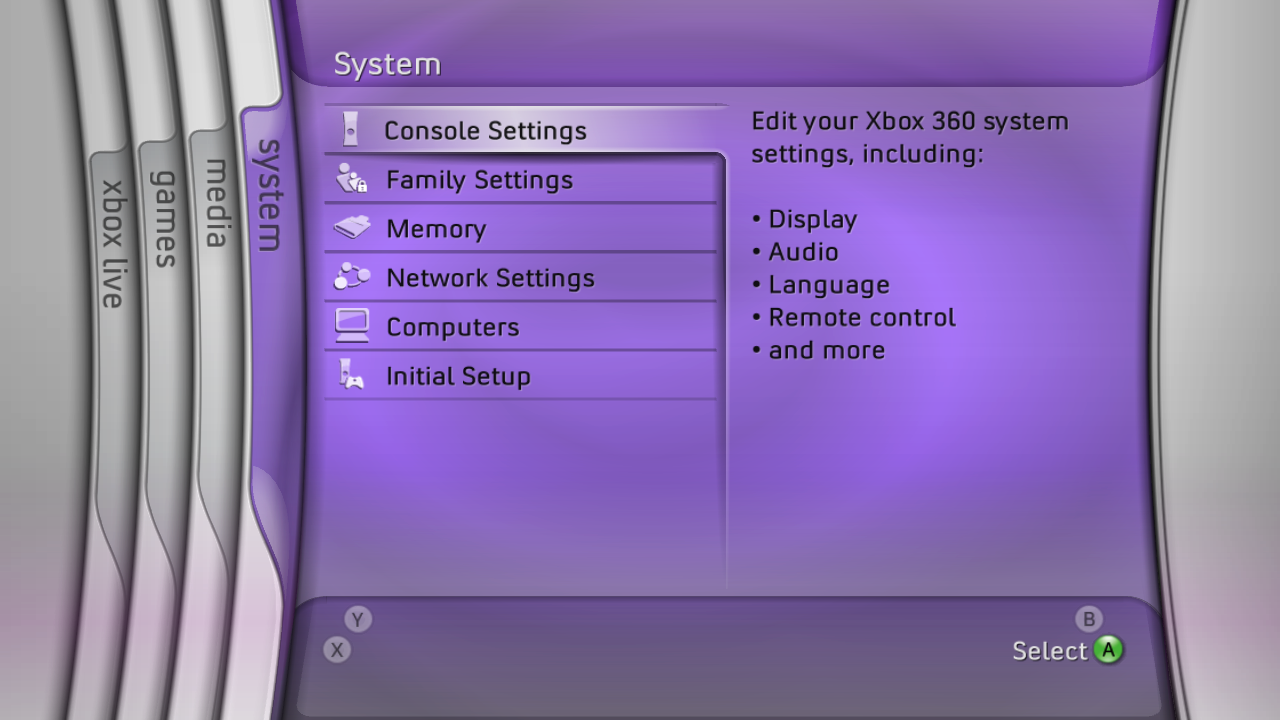
Task: Click the System heading text
Action: pyautogui.click(x=387, y=64)
